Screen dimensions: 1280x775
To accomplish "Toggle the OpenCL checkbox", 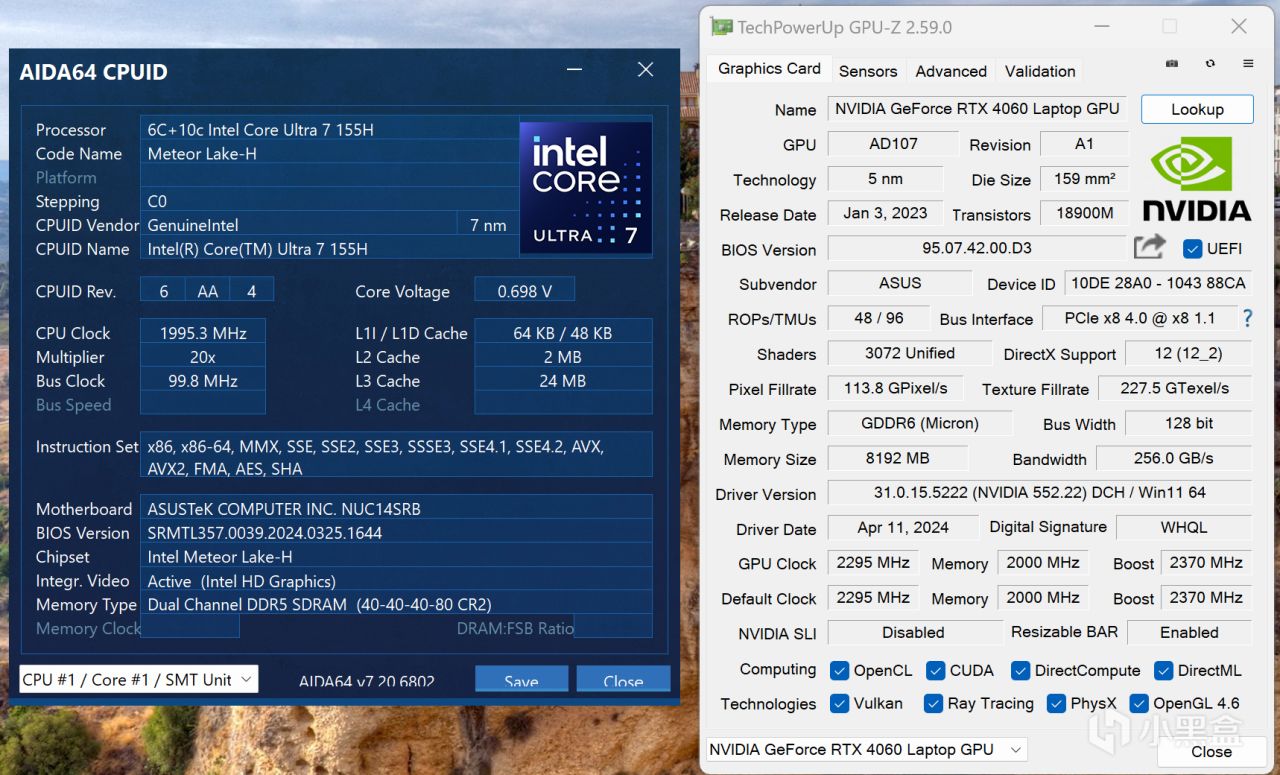I will 839,670.
